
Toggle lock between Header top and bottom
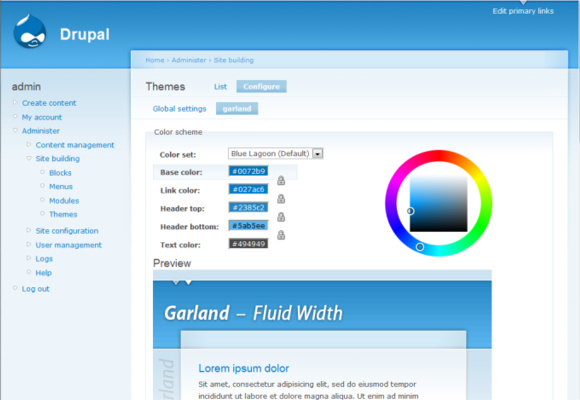click(281, 217)
